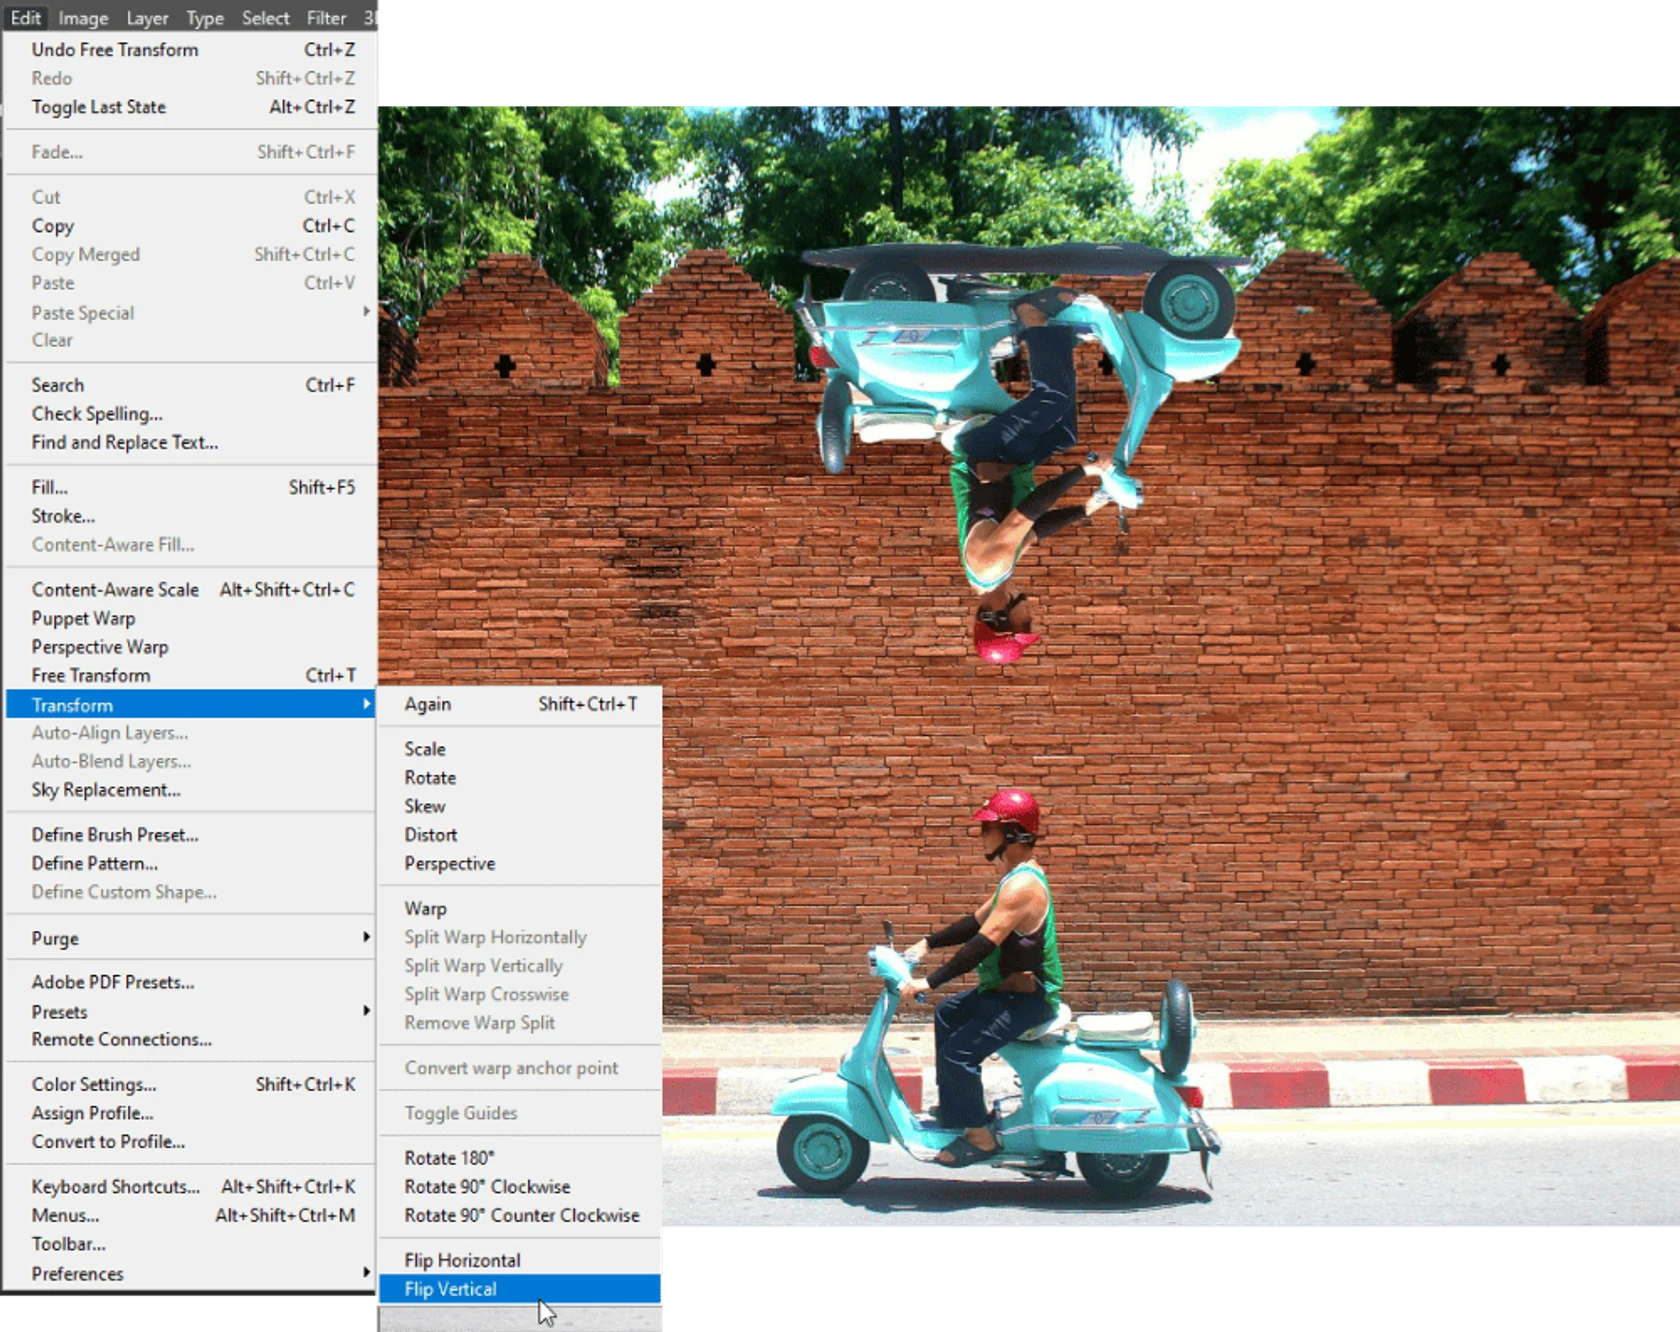This screenshot has width=1680, height=1332.
Task: Run Check Spelling
Action: (x=95, y=413)
